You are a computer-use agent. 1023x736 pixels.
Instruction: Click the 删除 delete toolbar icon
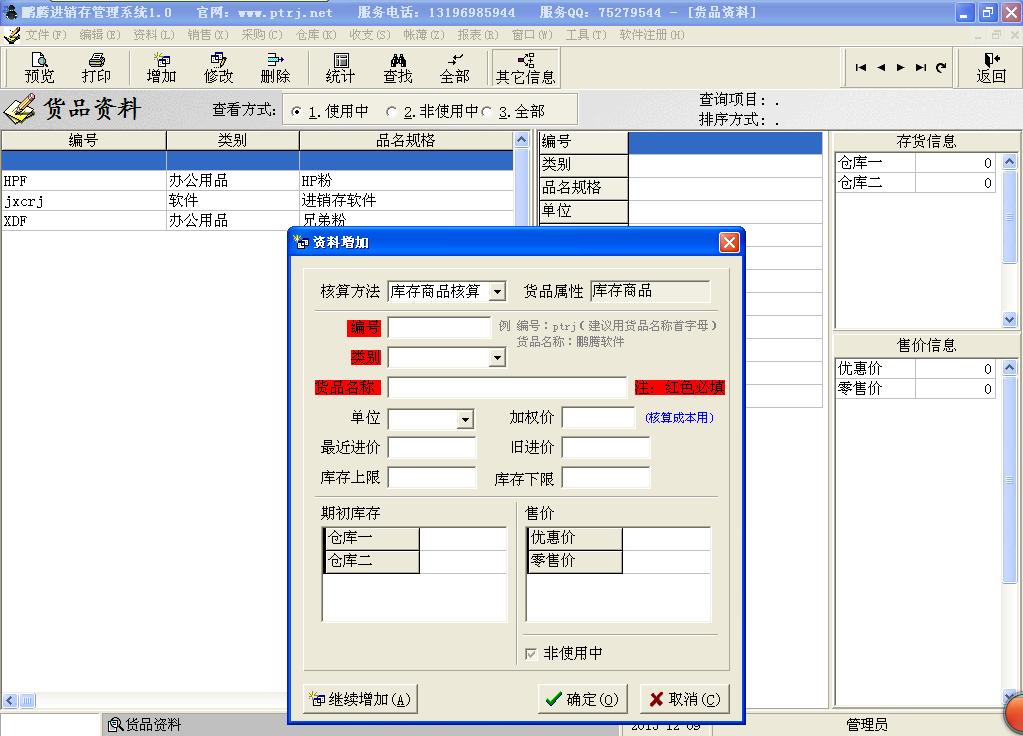pos(275,68)
